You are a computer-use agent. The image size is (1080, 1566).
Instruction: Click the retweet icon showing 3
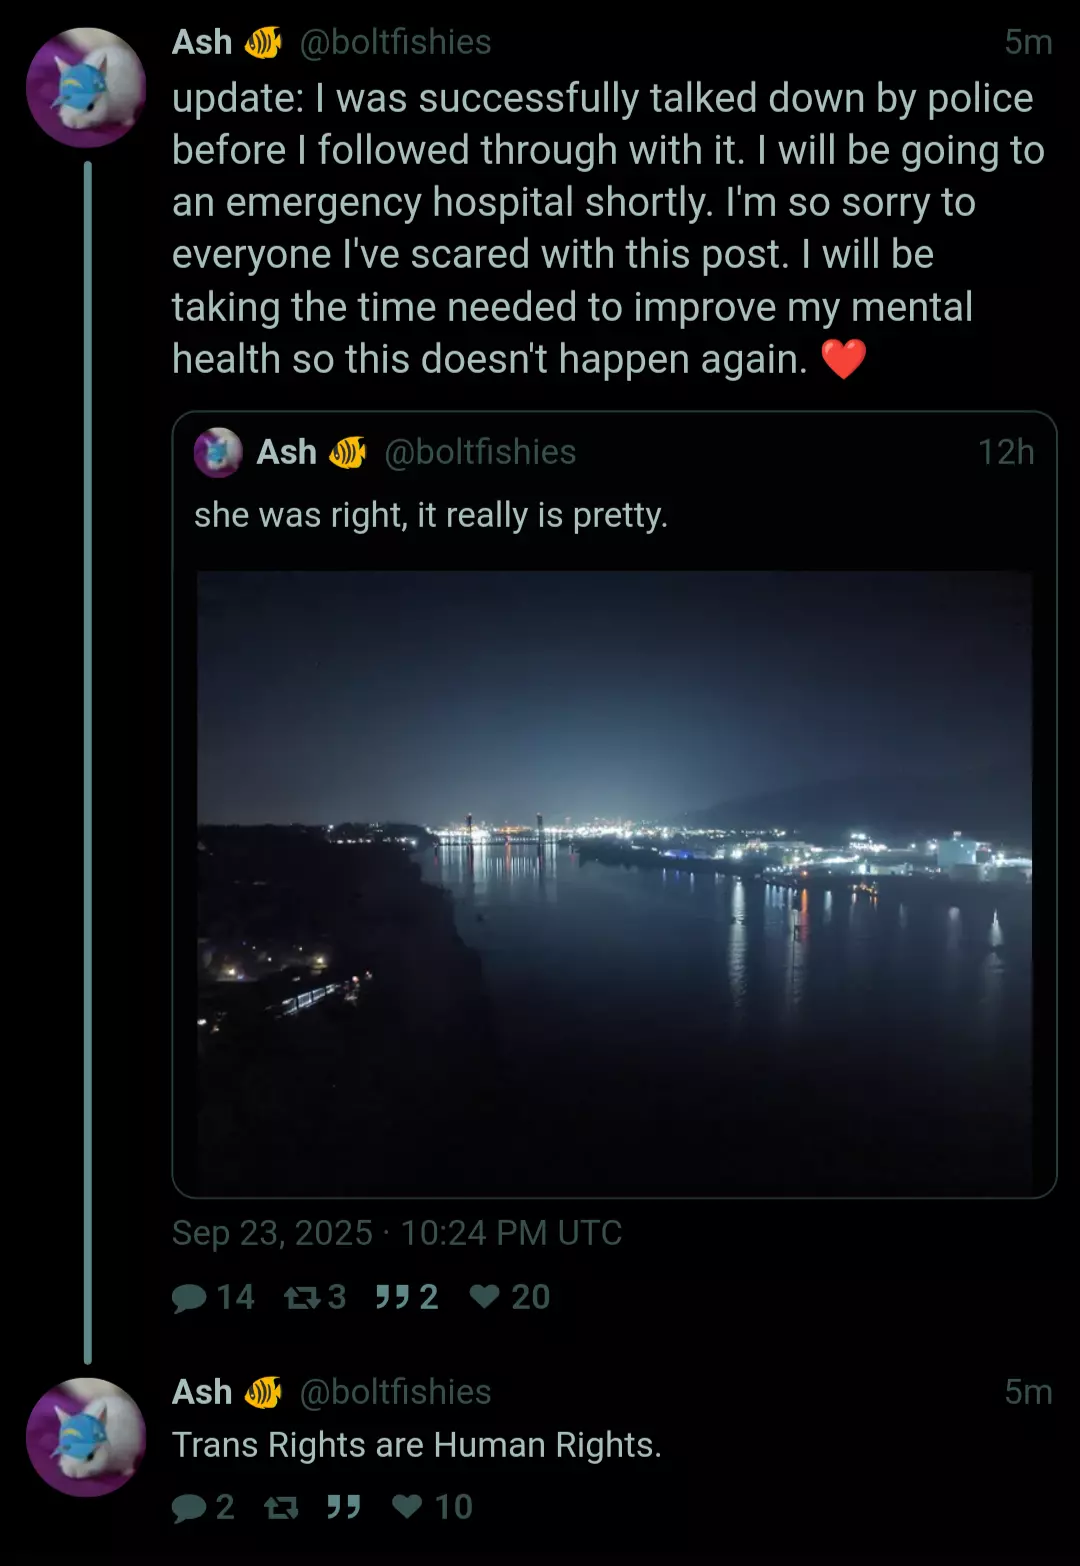point(301,1297)
